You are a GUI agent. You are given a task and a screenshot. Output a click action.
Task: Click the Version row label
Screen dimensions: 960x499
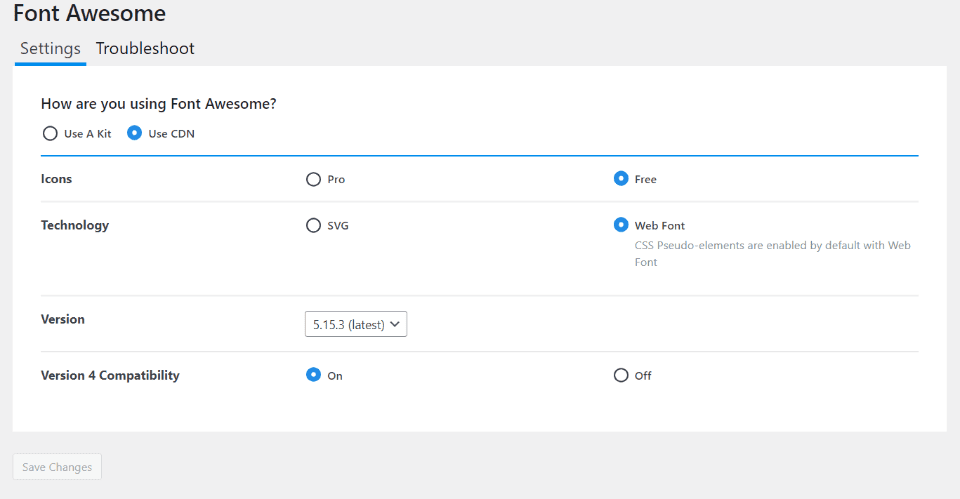pos(63,320)
